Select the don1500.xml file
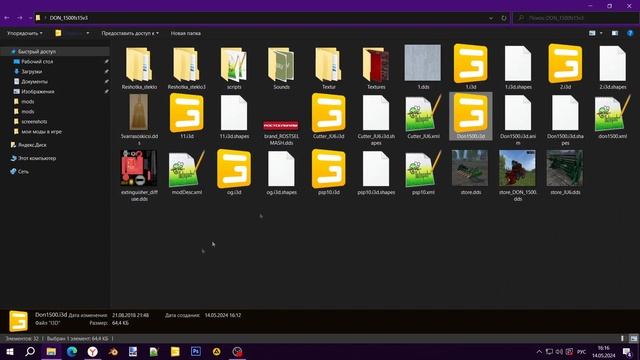The width and height of the screenshot is (640, 360). tap(613, 117)
